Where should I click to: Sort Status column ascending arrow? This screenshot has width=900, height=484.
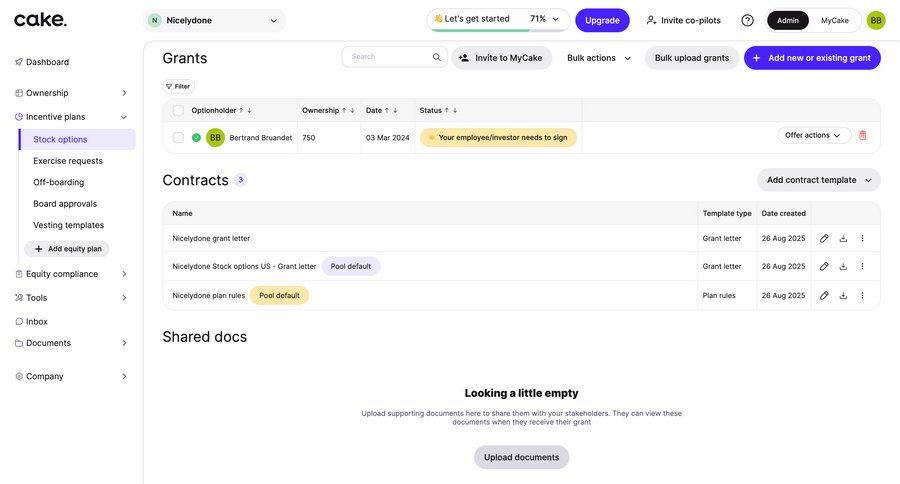click(447, 110)
